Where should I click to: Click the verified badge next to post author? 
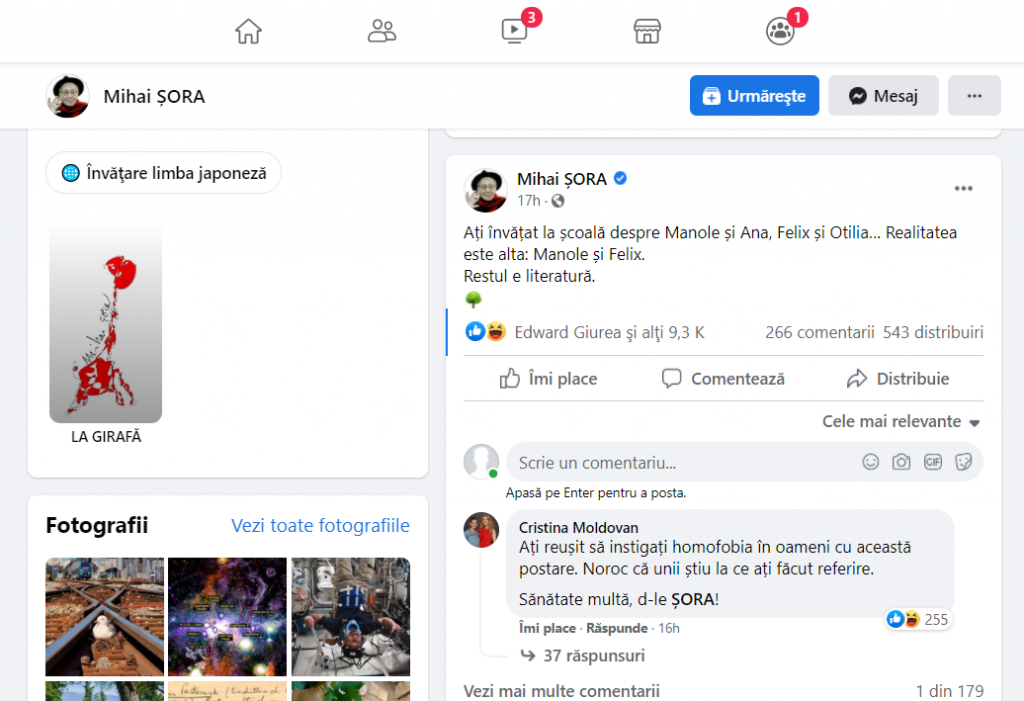[620, 178]
